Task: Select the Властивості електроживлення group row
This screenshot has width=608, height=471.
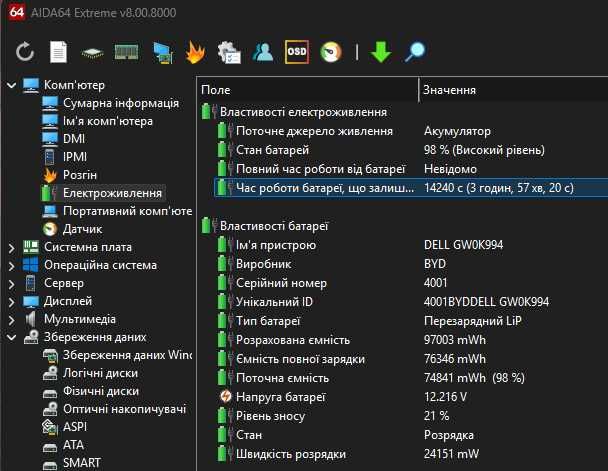Action: 403,112
